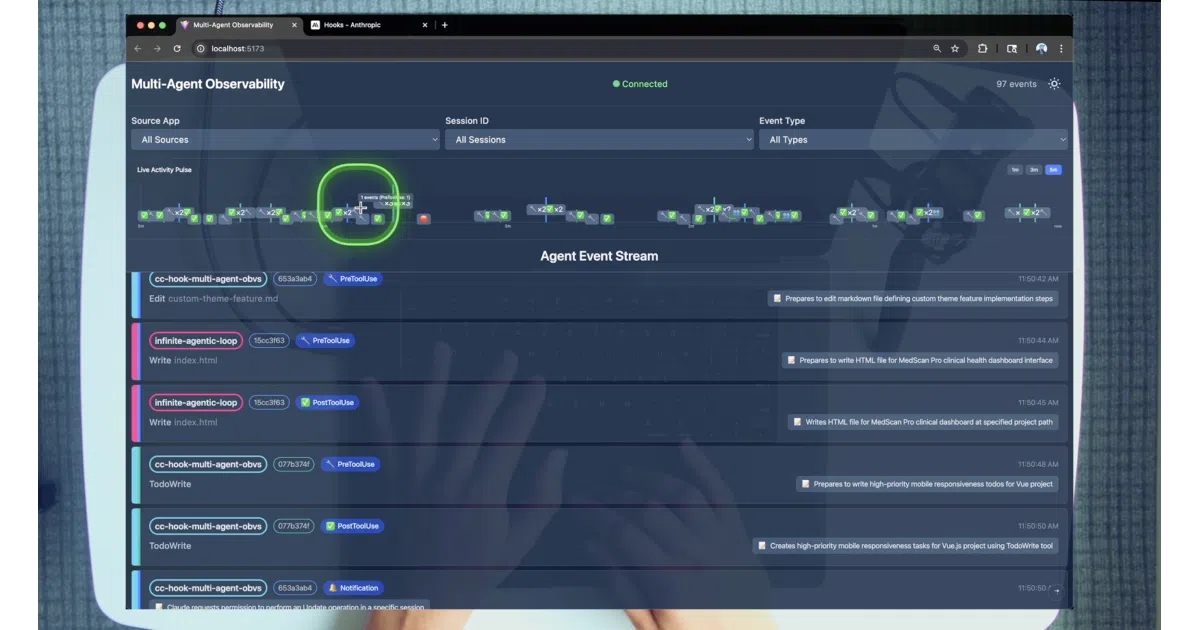Click session 653a3ab4 badge in 11:50:42 AM row
Image resolution: width=1200 pixels, height=630 pixels.
point(295,279)
